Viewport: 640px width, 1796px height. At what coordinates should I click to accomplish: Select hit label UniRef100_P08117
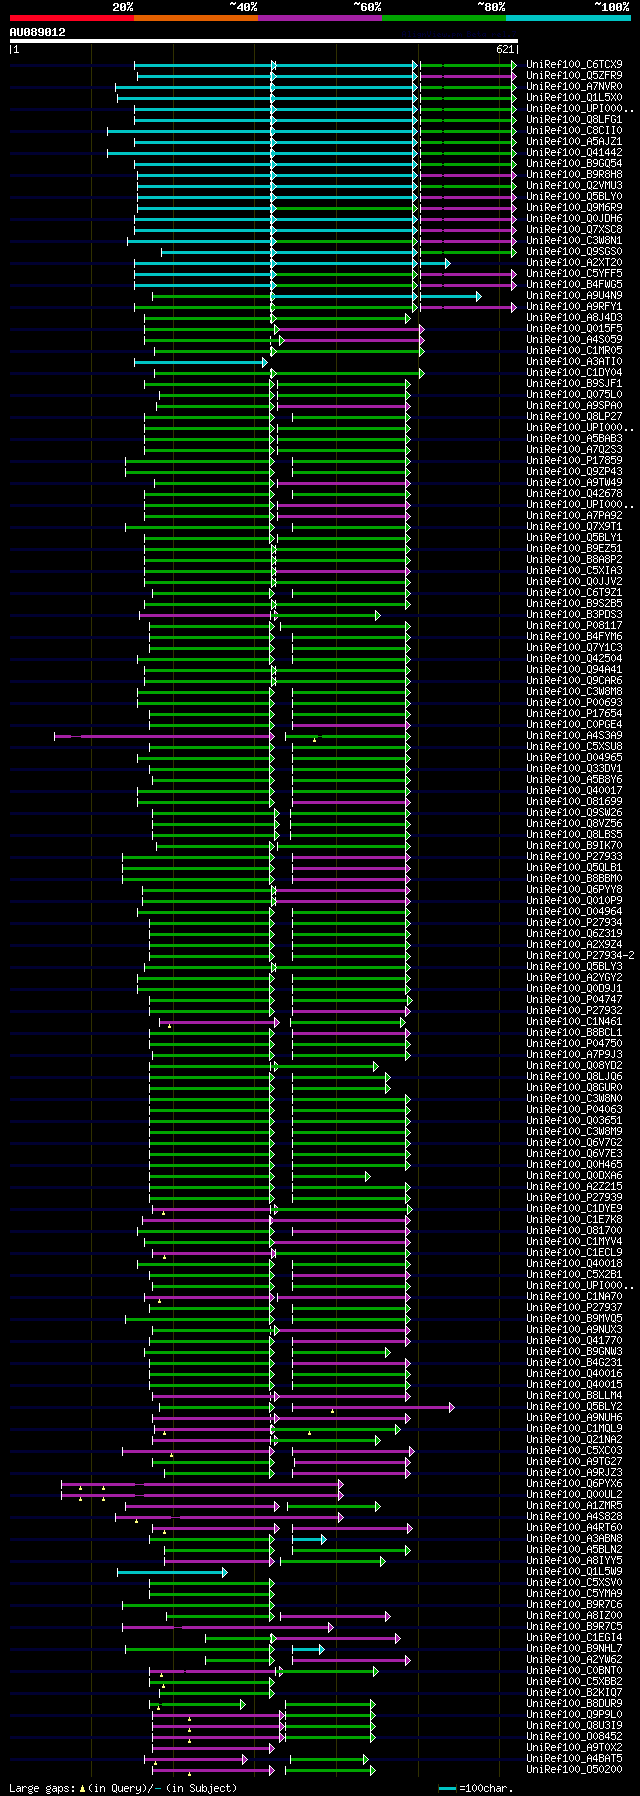click(574, 626)
